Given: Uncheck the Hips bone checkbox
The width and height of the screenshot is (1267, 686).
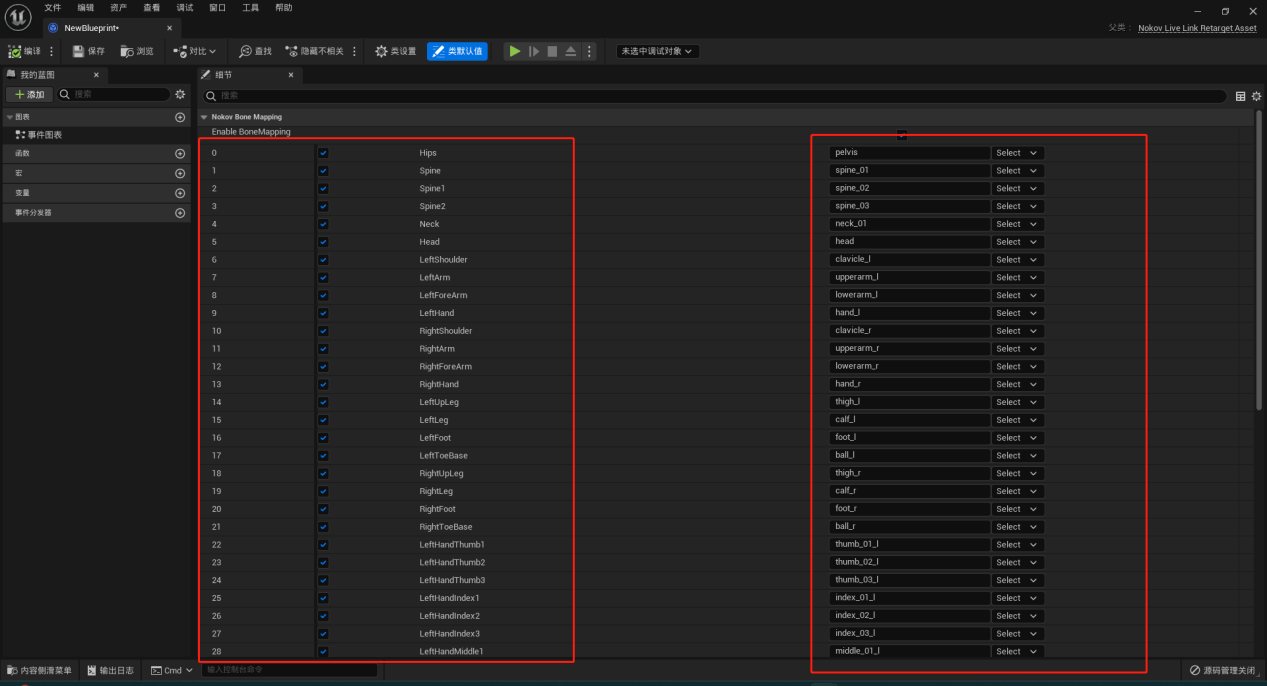Looking at the screenshot, I should pyautogui.click(x=323, y=153).
